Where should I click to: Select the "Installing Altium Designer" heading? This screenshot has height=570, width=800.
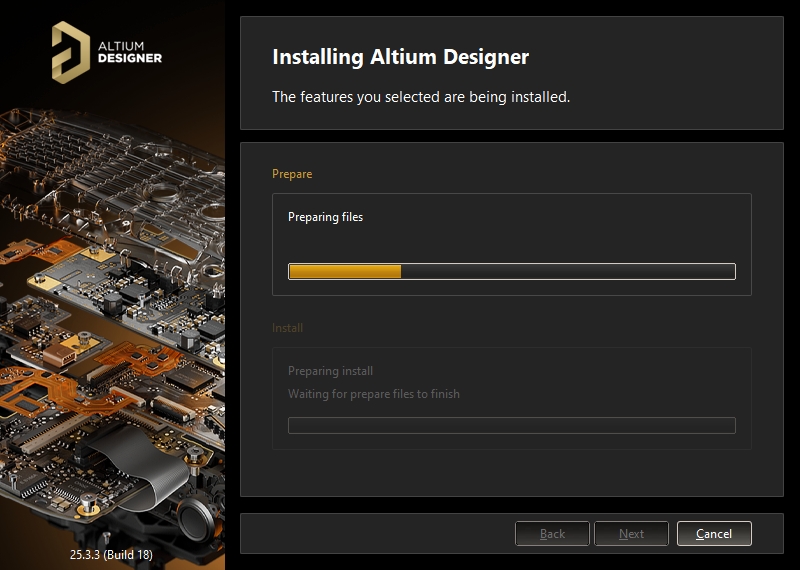400,56
